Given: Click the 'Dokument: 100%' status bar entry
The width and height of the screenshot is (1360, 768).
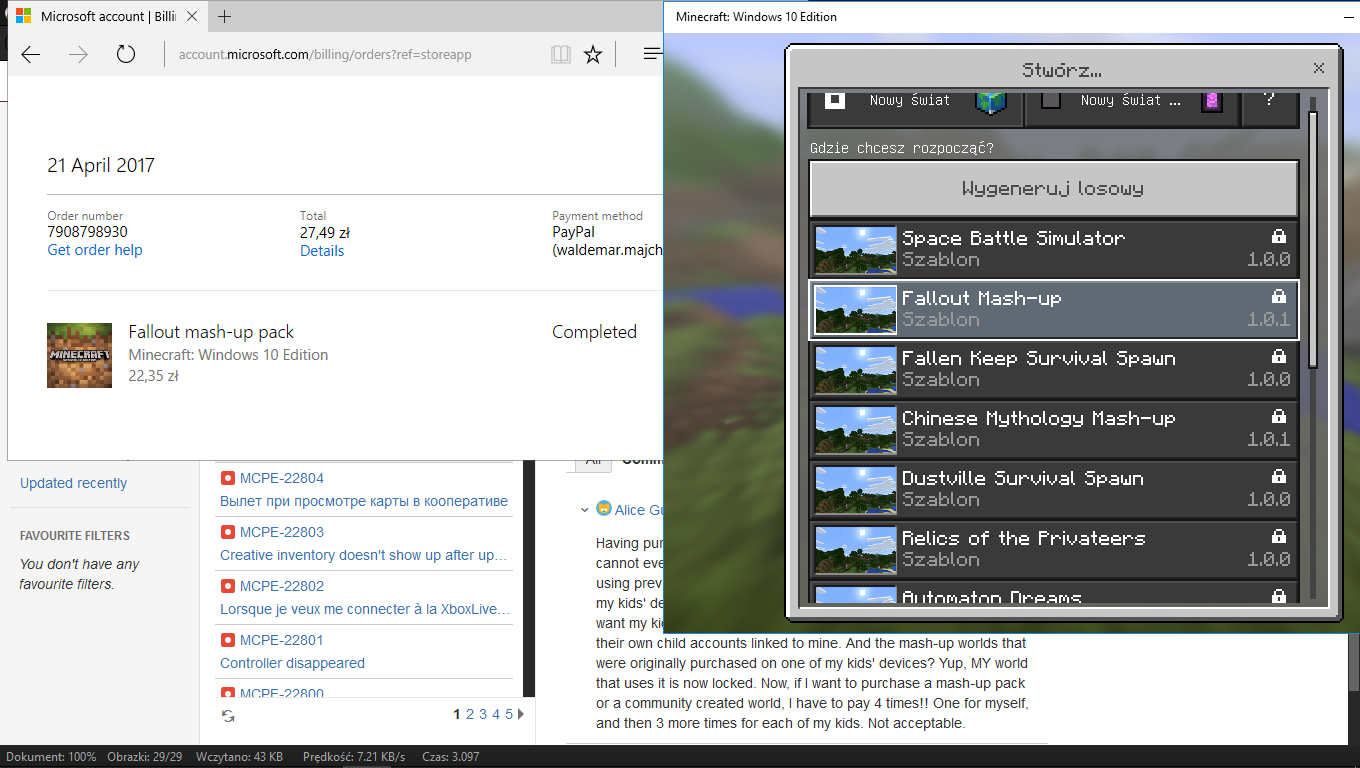Looking at the screenshot, I should coord(50,757).
